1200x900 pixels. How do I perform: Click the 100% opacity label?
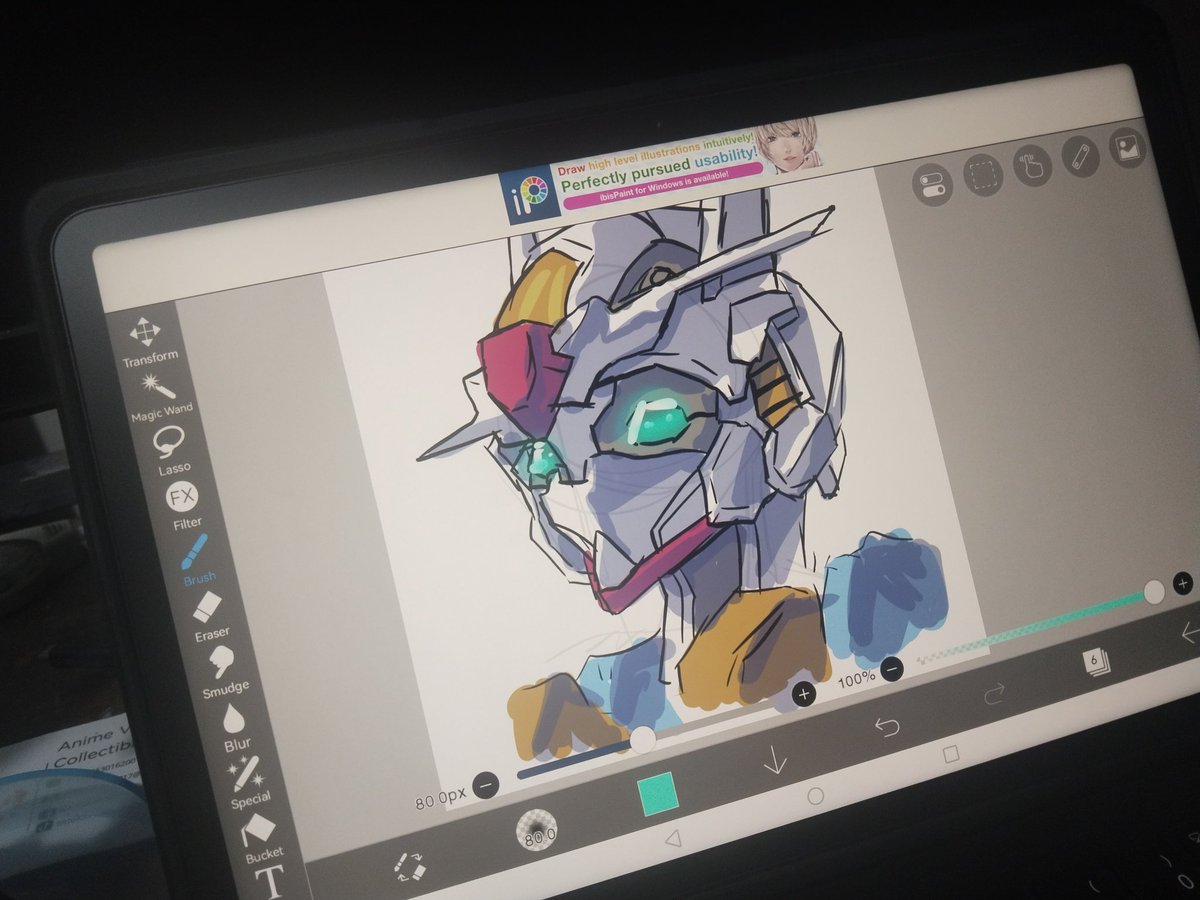pos(856,680)
